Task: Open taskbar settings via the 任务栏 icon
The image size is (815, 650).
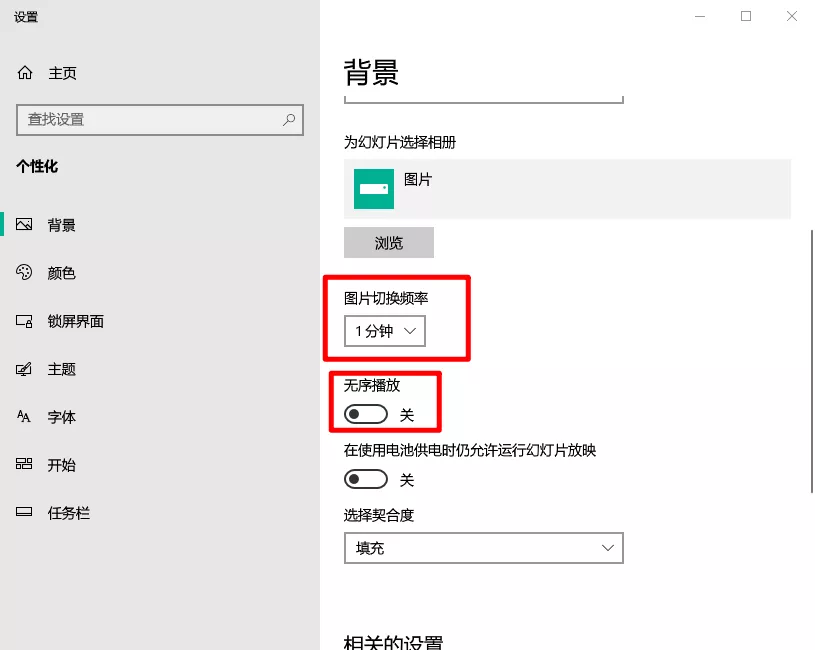Action: coord(24,512)
